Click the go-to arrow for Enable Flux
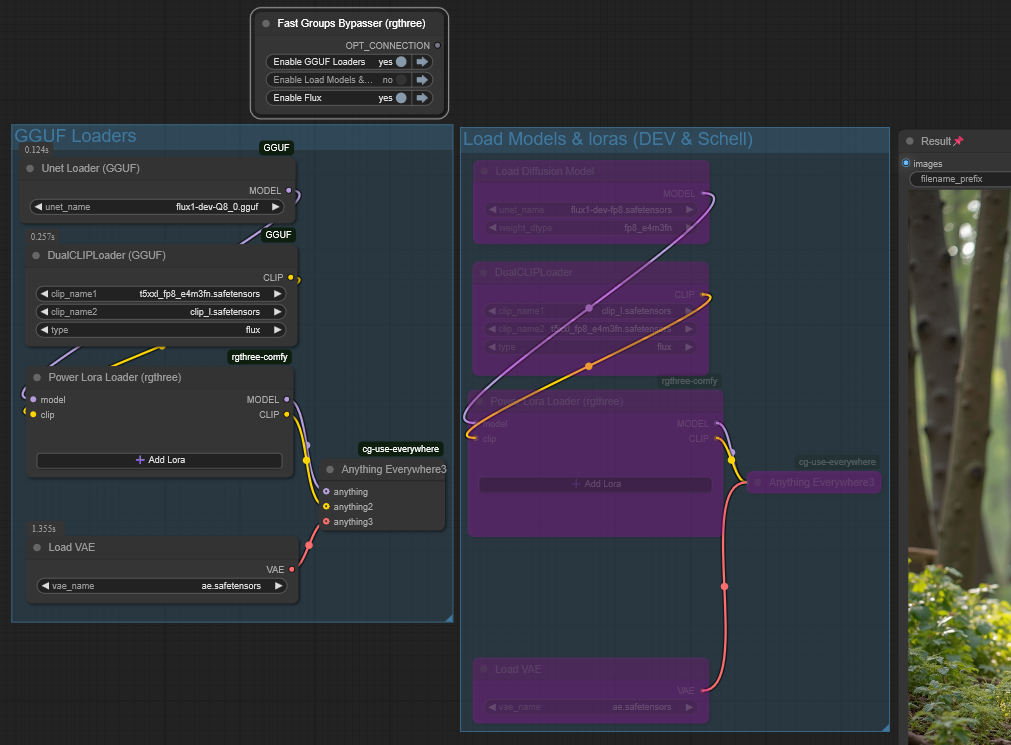 tap(422, 98)
